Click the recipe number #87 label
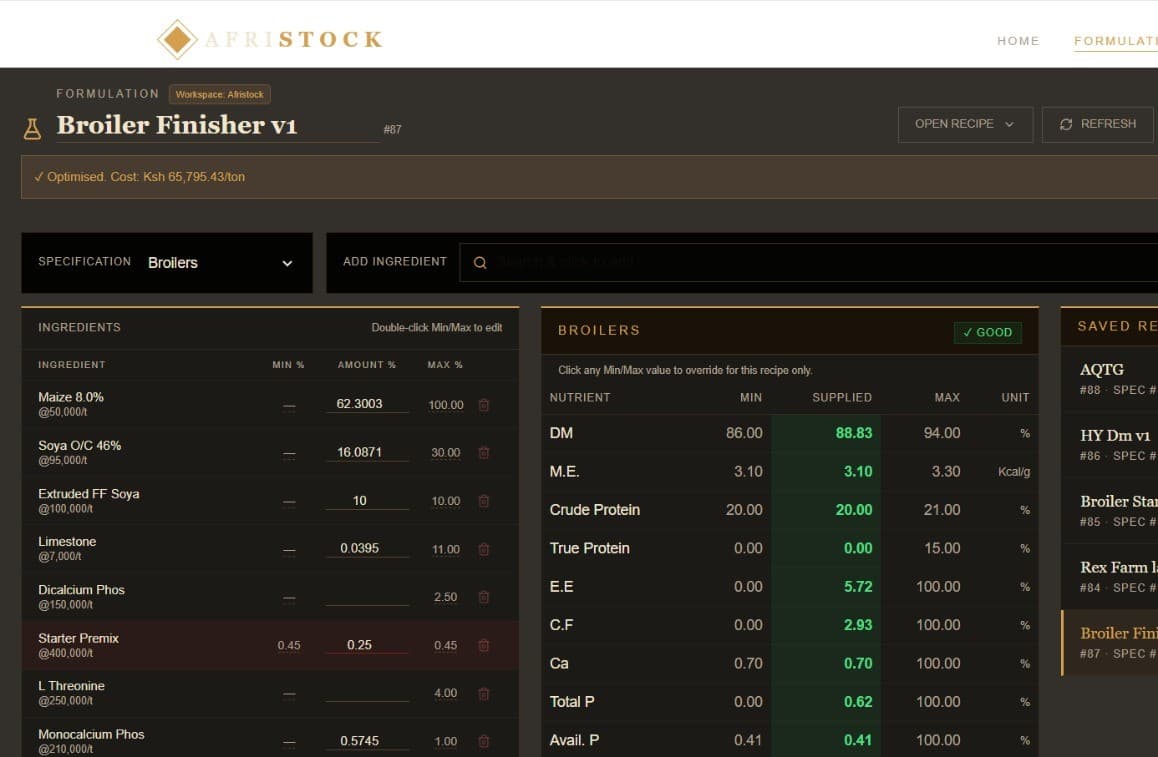This screenshot has height=757, width=1158. [x=392, y=129]
